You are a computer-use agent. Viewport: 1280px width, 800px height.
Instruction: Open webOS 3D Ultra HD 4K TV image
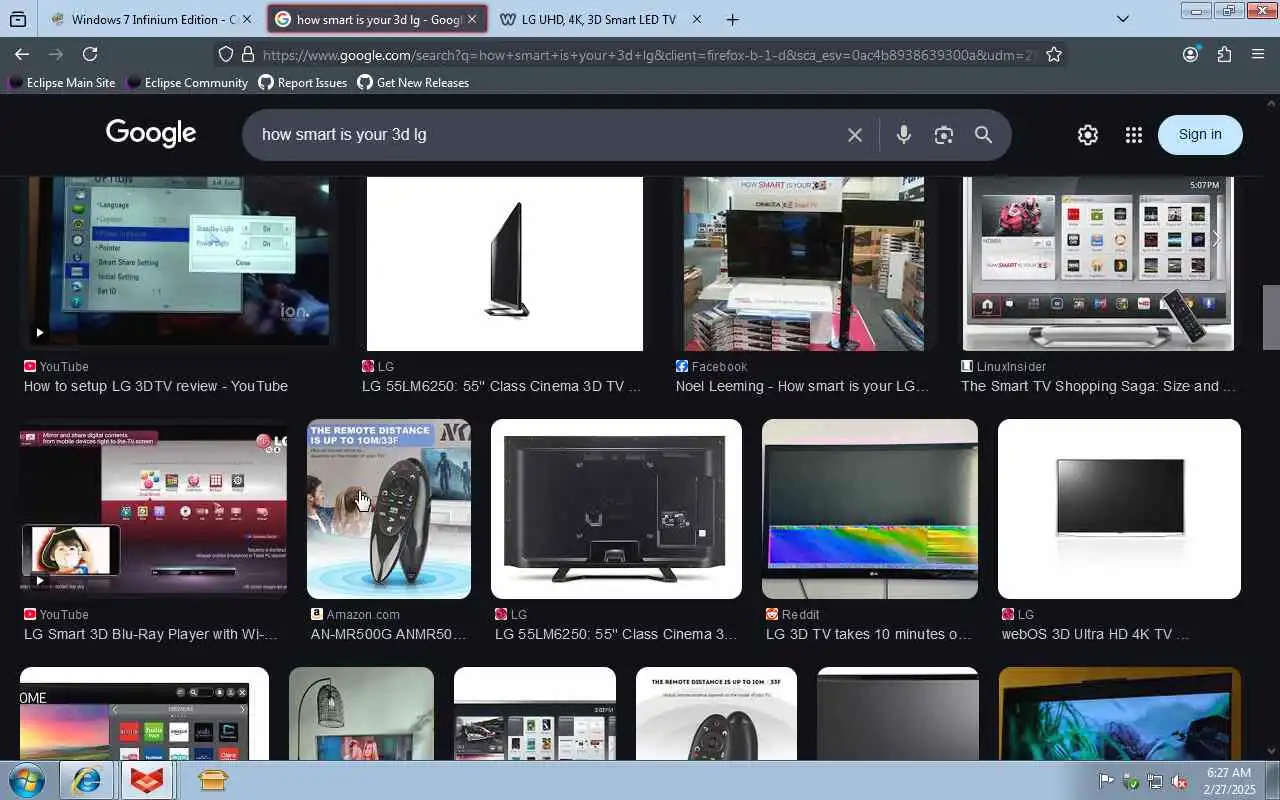point(1119,509)
